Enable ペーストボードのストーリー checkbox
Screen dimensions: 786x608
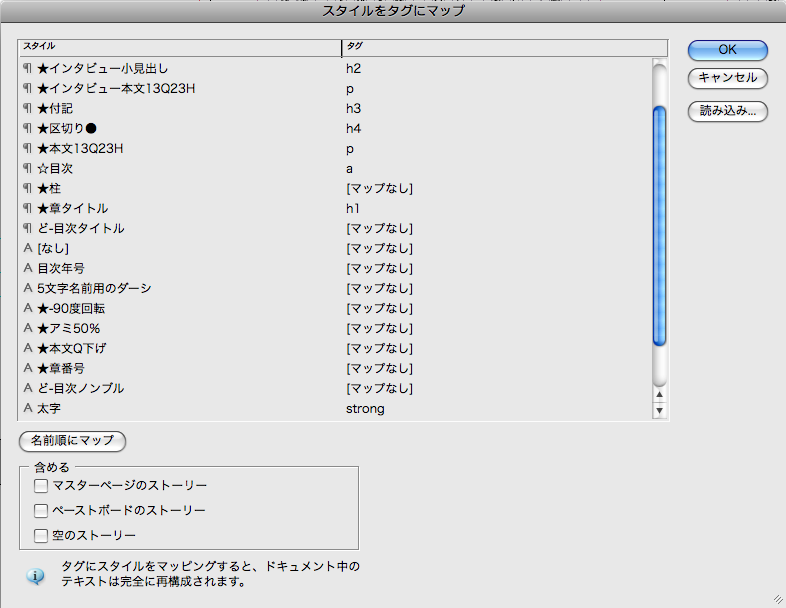point(41,511)
